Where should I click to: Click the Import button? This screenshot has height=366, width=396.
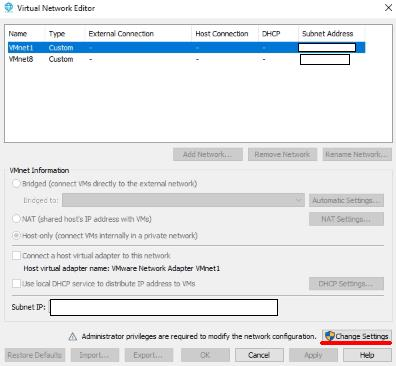(95, 355)
